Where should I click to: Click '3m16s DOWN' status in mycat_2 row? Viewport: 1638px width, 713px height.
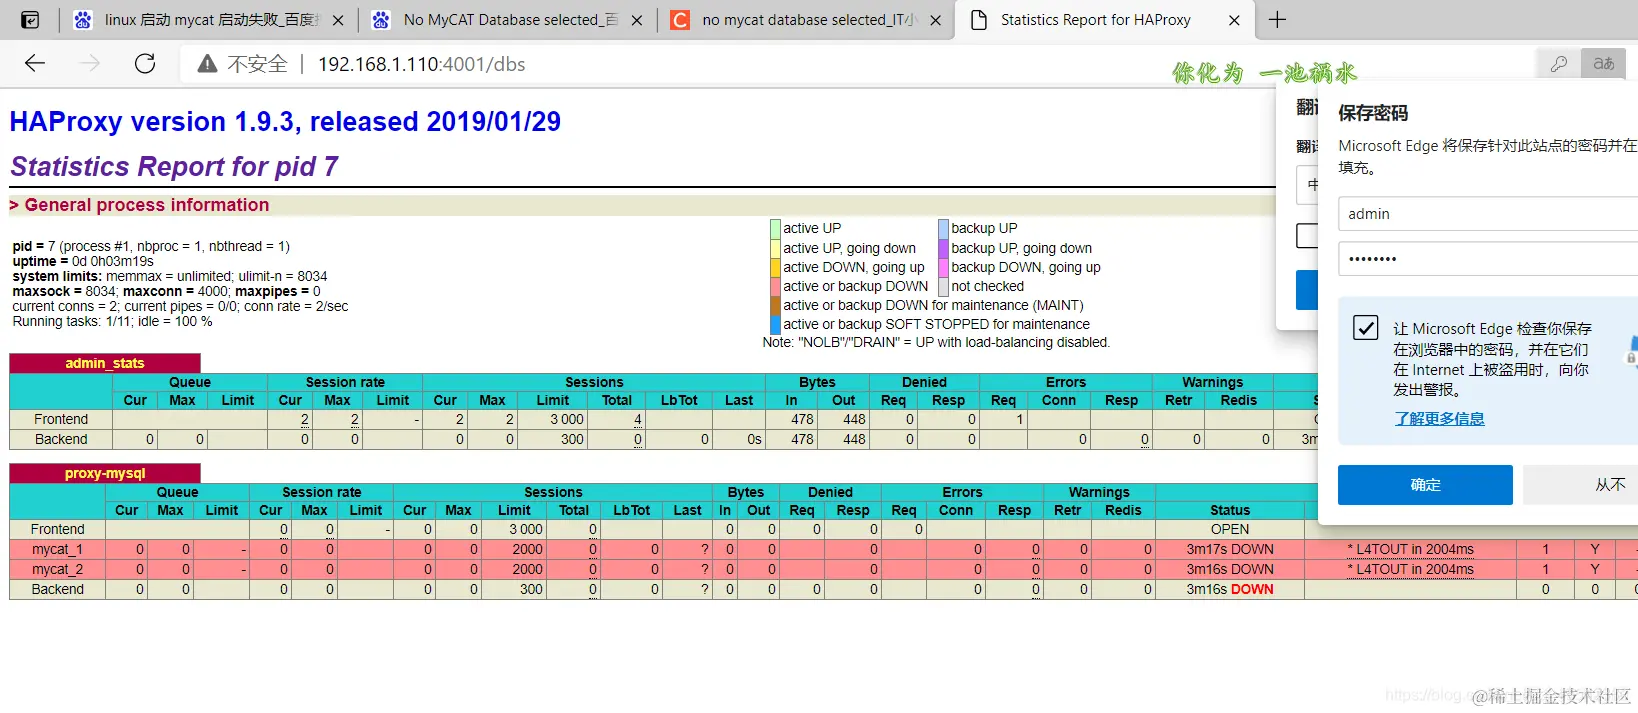click(1230, 569)
